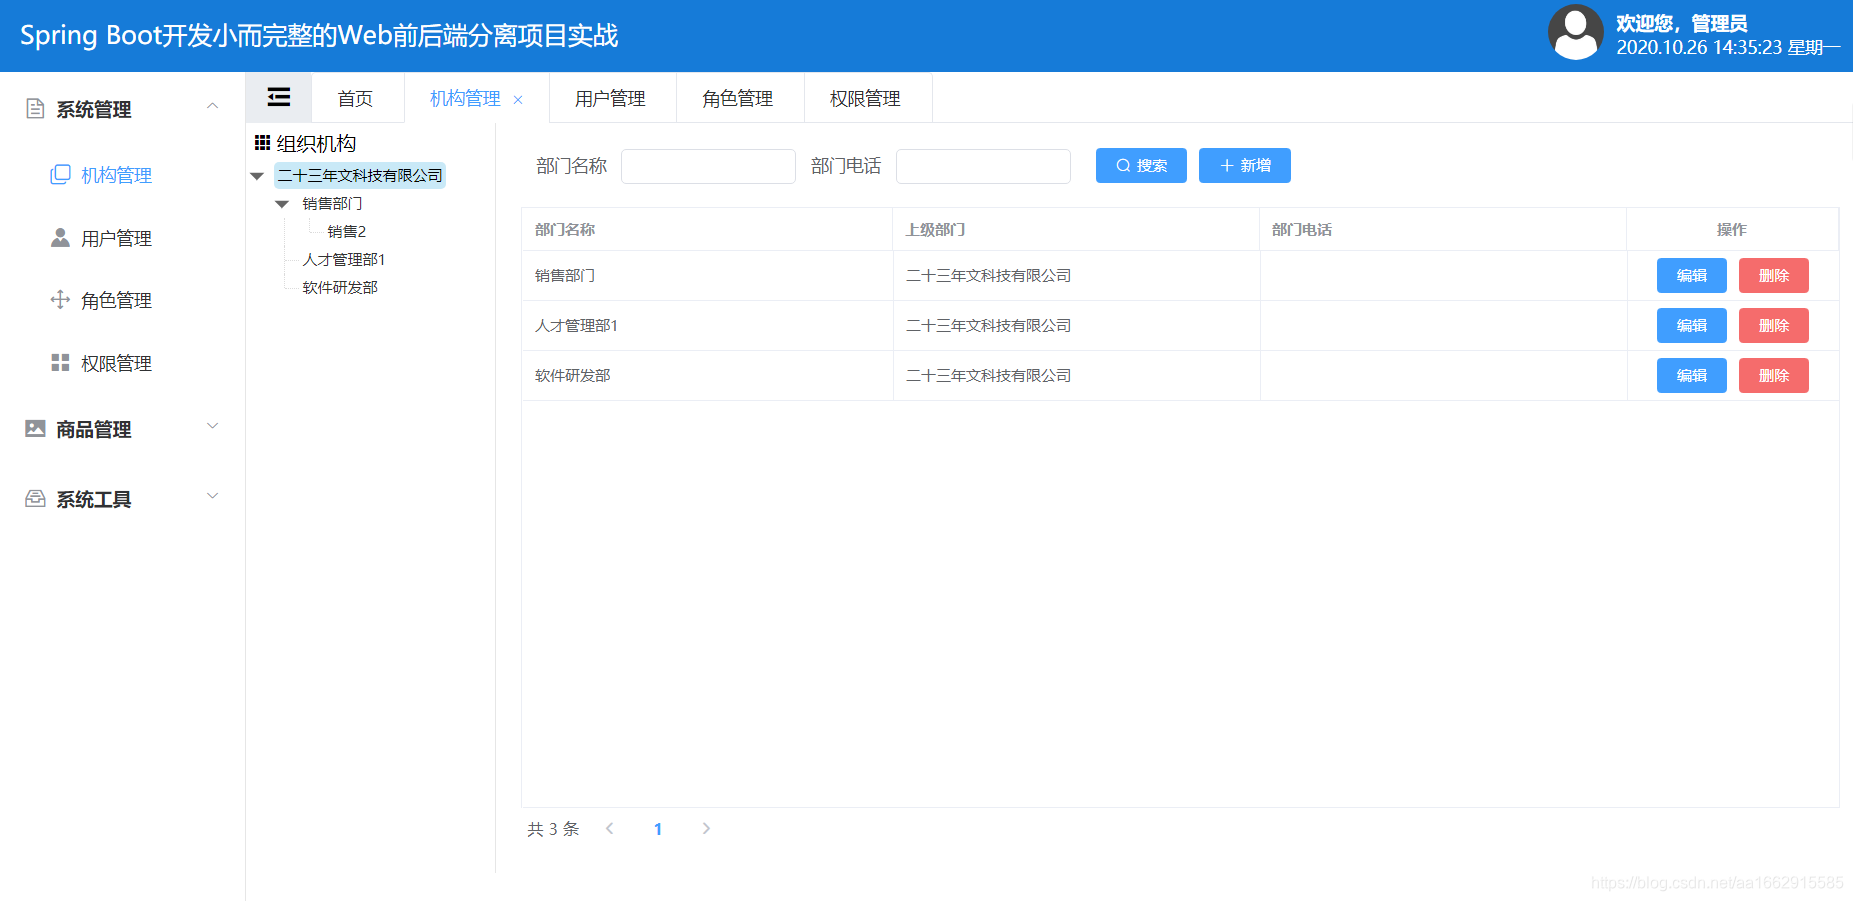Click the 共 3 条 total count text
The height and width of the screenshot is (901, 1853).
coord(553,829)
